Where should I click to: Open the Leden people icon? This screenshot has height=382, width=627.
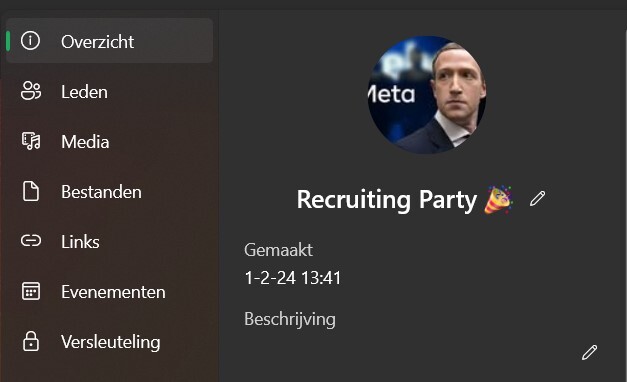click(31, 91)
